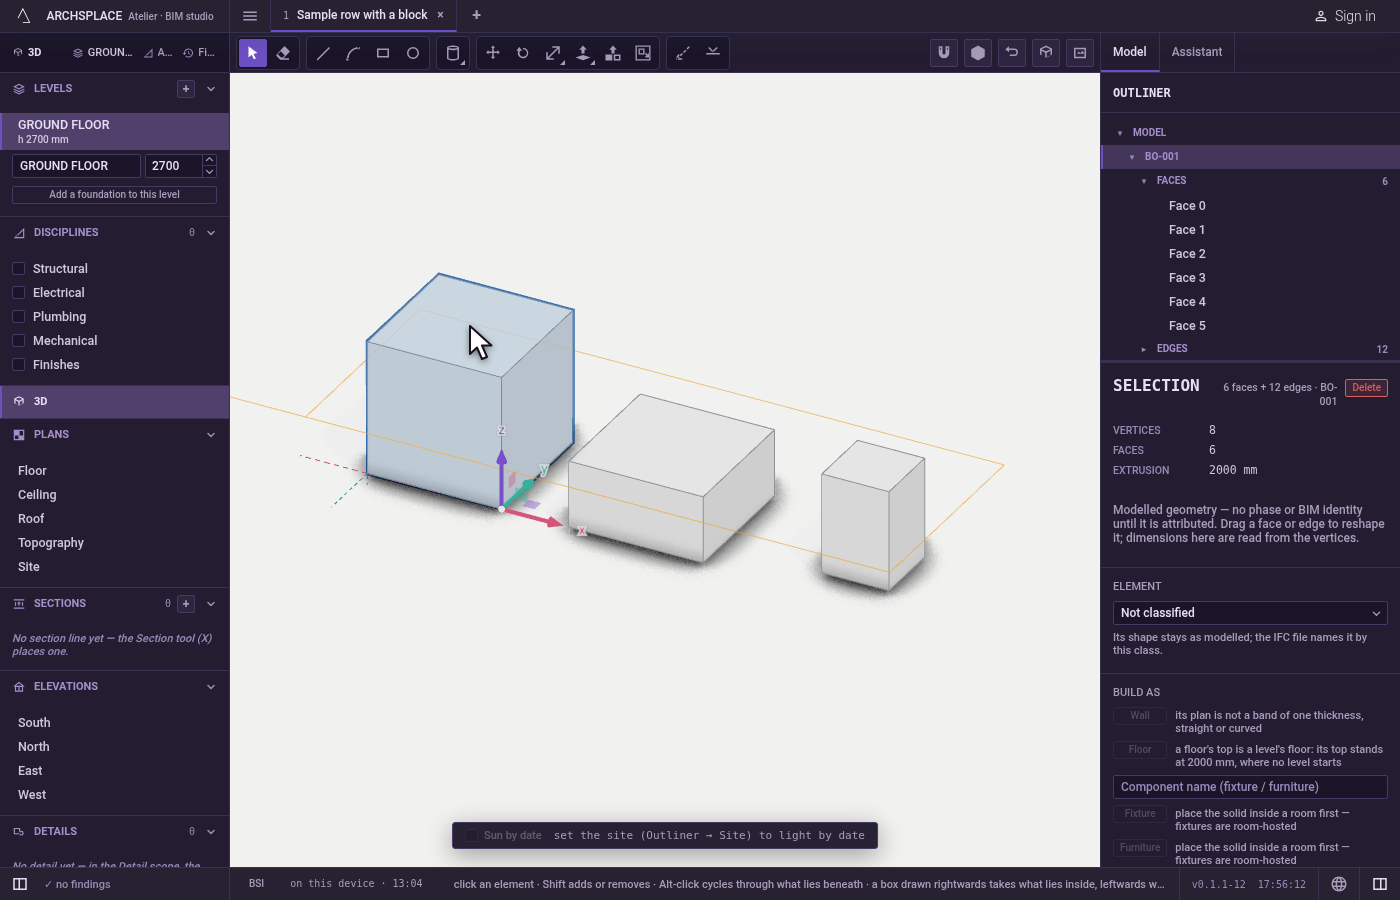The height and width of the screenshot is (900, 1400).
Task: Open the Model tab
Action: (x=1130, y=52)
